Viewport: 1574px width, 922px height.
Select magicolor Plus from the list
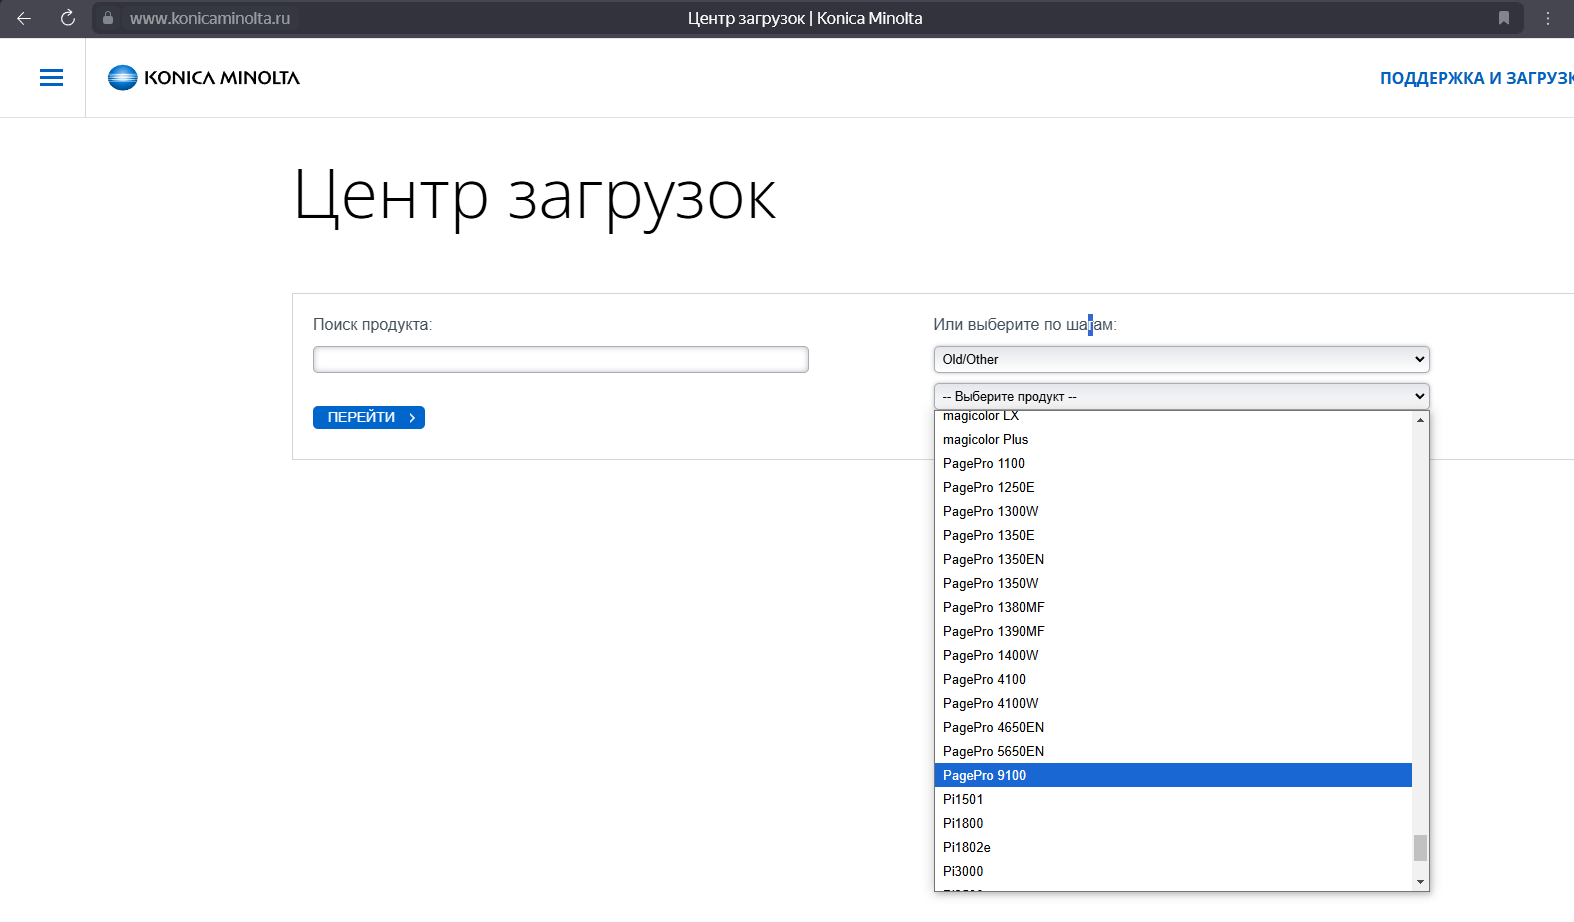(1173, 439)
